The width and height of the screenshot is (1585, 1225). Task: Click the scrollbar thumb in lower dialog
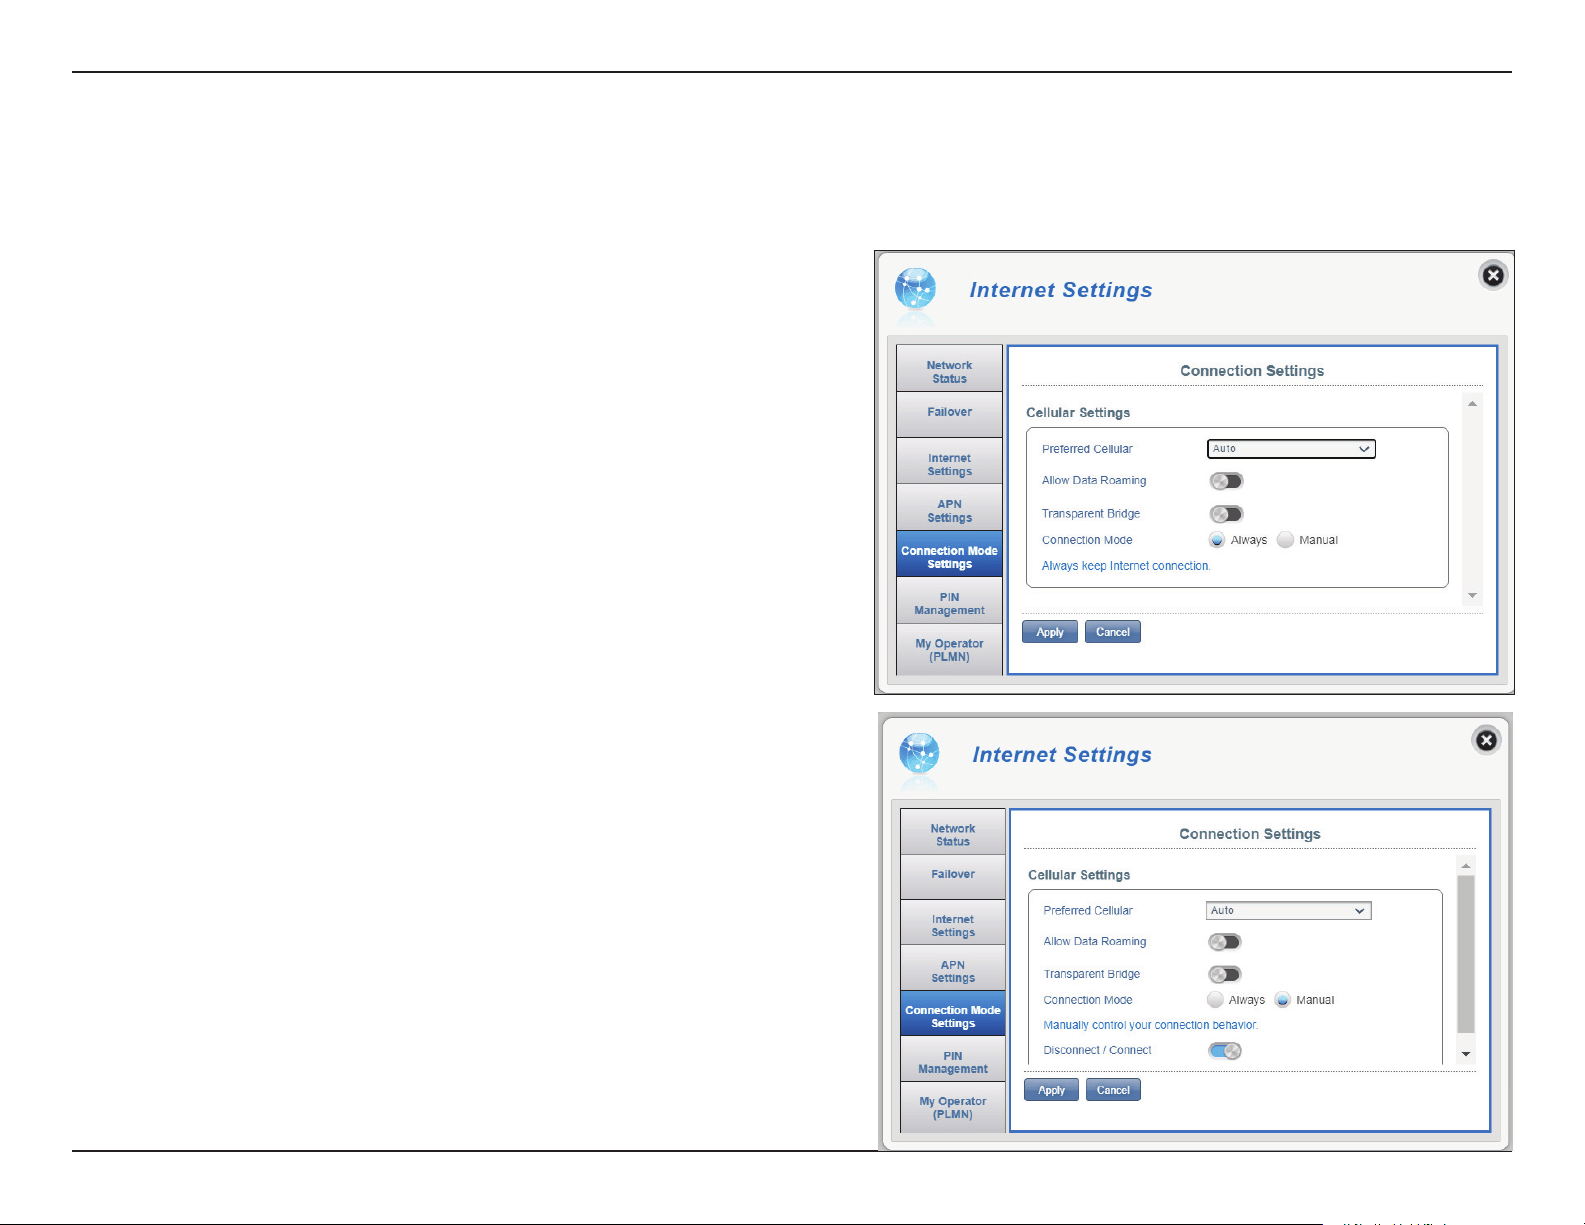click(1466, 954)
